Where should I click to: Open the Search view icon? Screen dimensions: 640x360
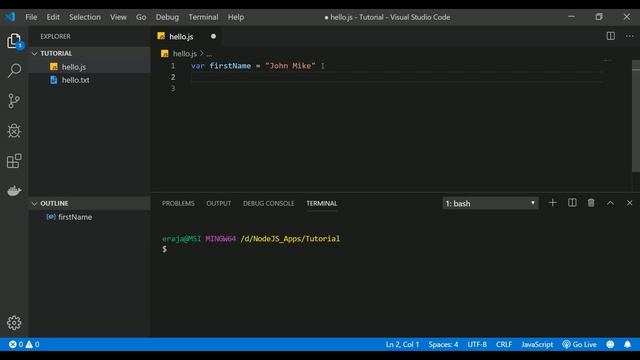pyautogui.click(x=14, y=71)
